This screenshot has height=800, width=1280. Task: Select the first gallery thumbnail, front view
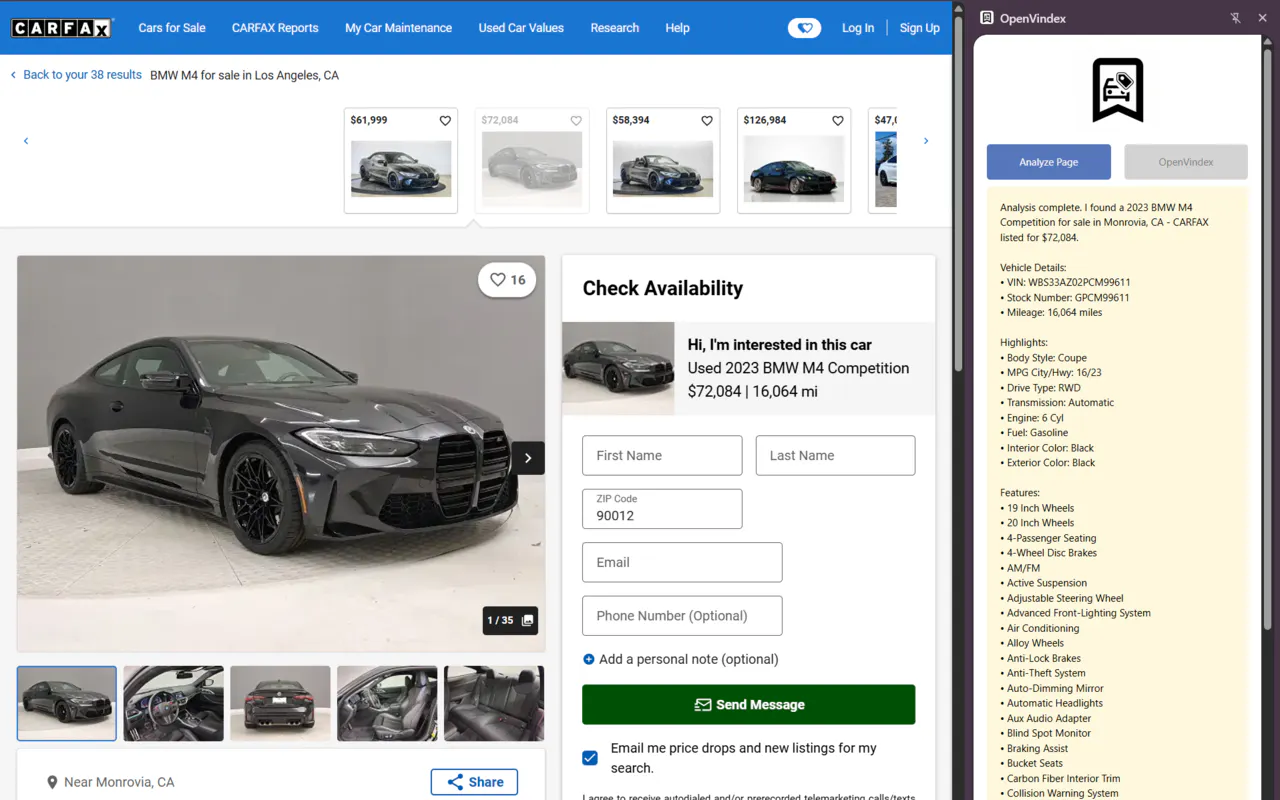click(x=67, y=704)
